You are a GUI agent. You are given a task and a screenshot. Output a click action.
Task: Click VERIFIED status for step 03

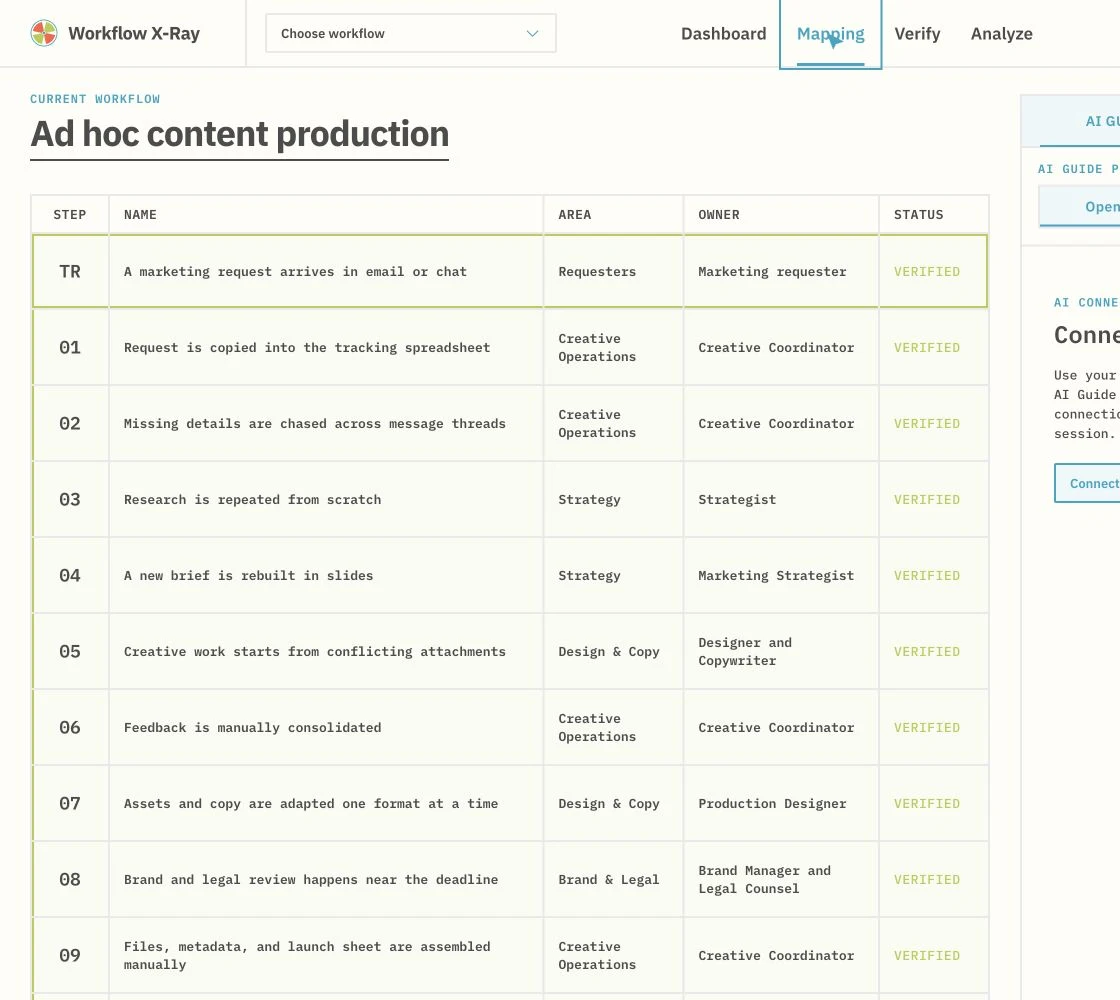click(926, 499)
